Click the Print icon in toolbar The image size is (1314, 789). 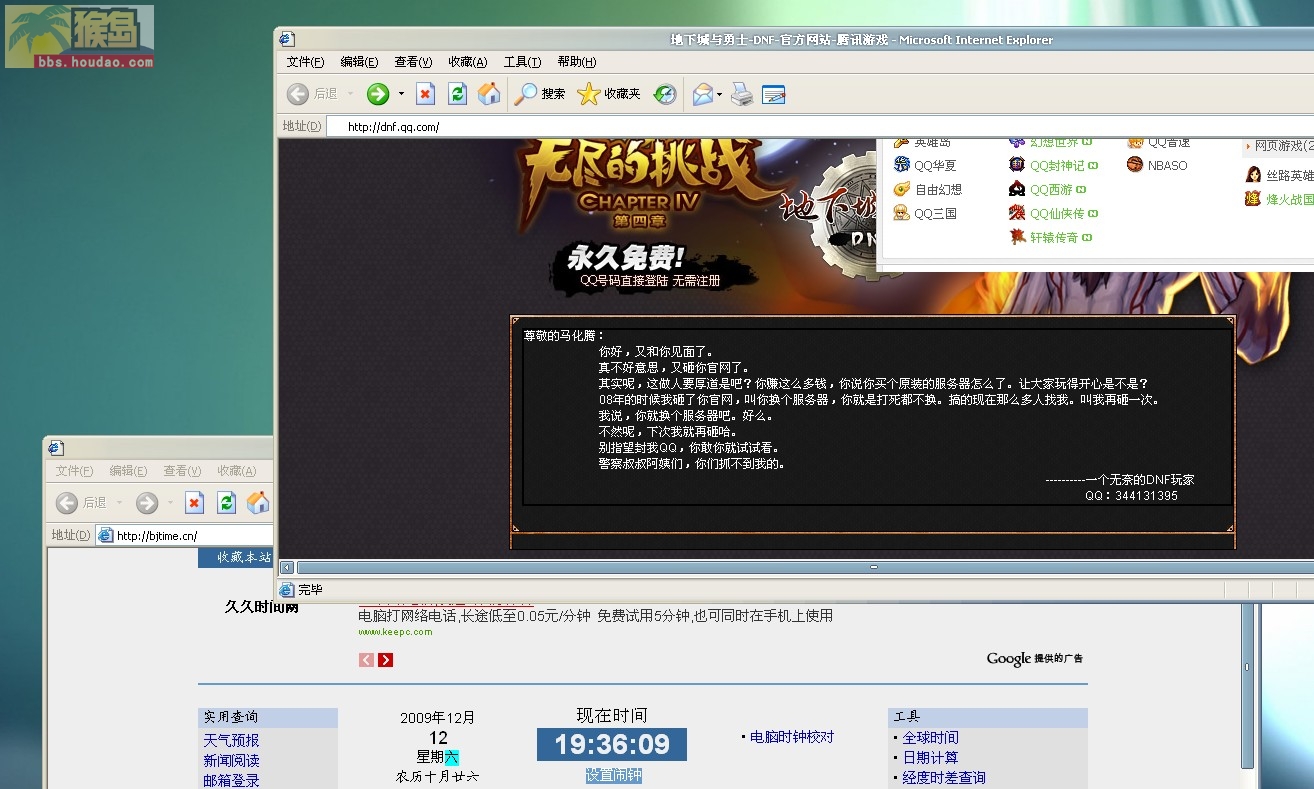coord(741,94)
